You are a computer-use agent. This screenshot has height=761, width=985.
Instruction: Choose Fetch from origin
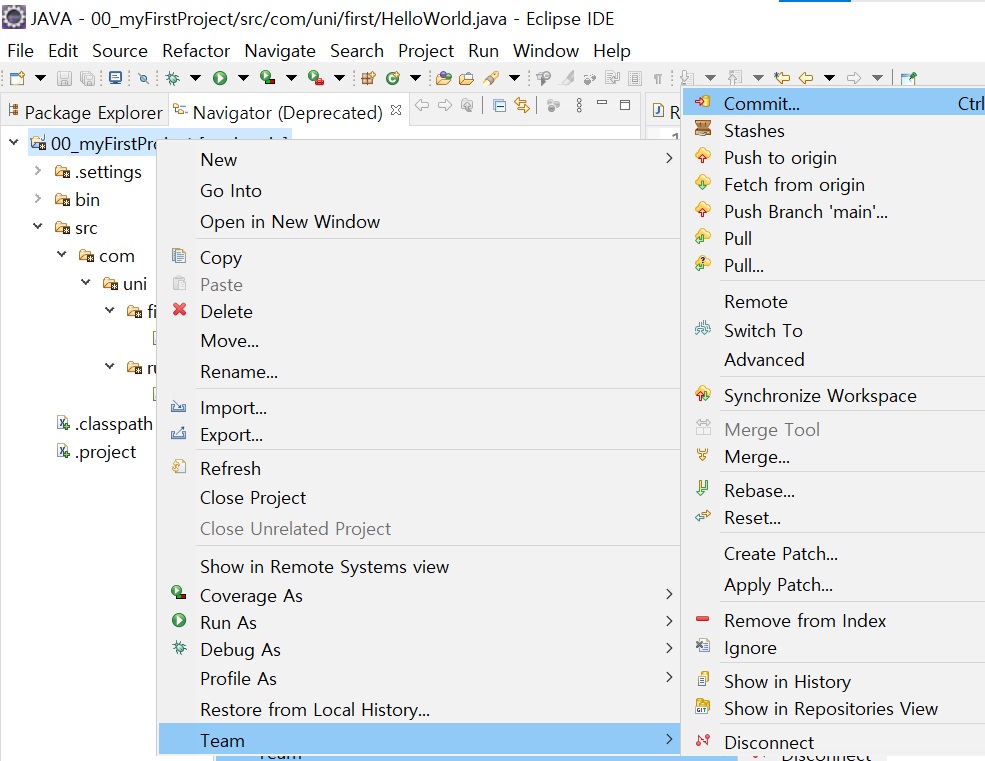(x=834, y=184)
